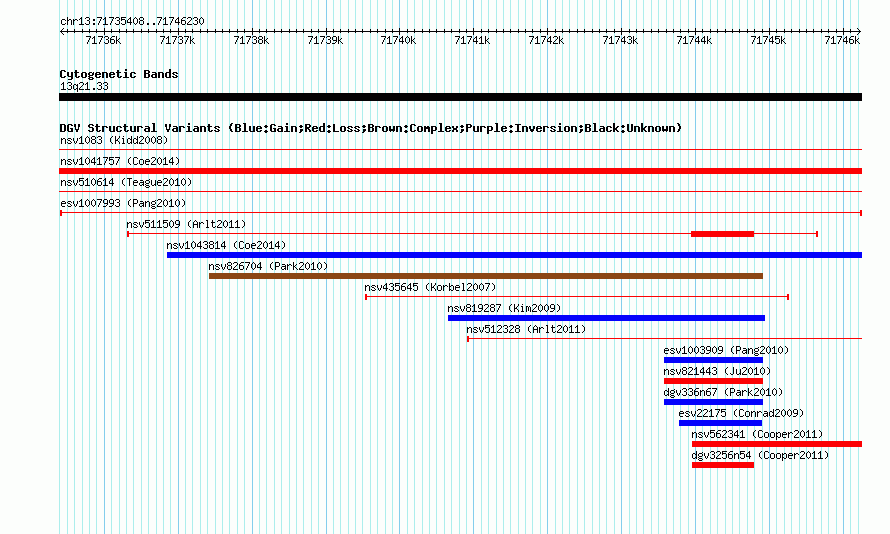Screen dimensions: 890x534
Task: Click the 71746k ruler tick label
Action: tap(842, 40)
